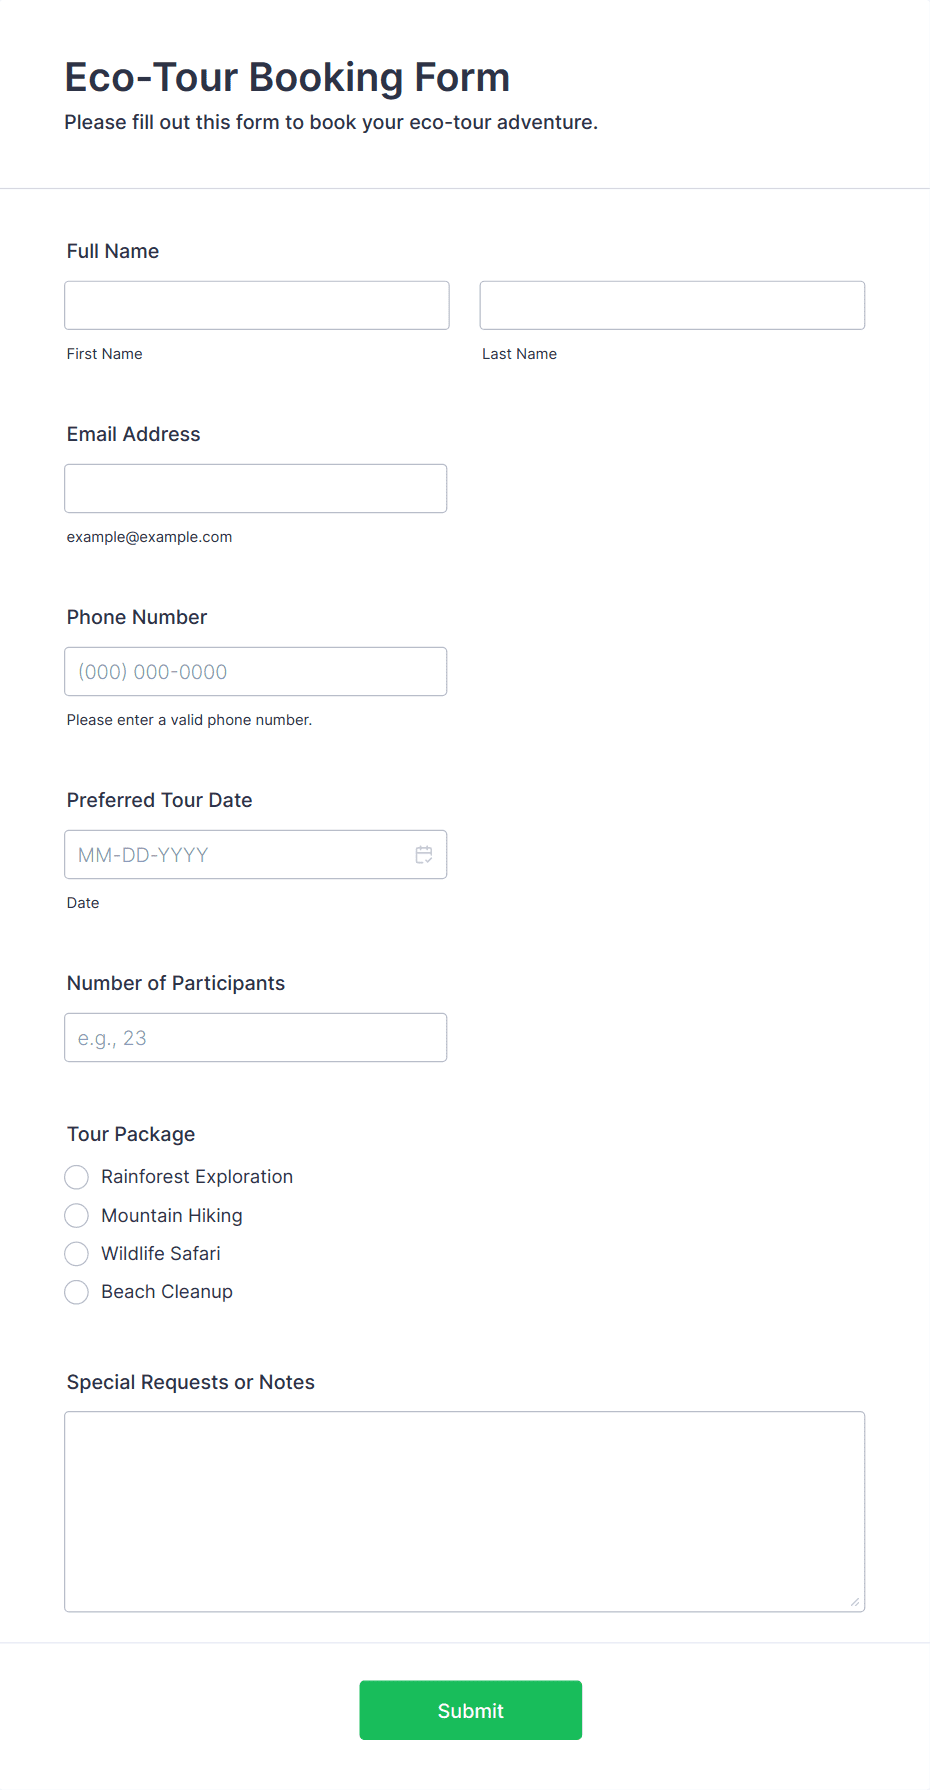This screenshot has width=930, height=1790.
Task: Click the Beach Cleanup label text
Action: pyautogui.click(x=167, y=1292)
